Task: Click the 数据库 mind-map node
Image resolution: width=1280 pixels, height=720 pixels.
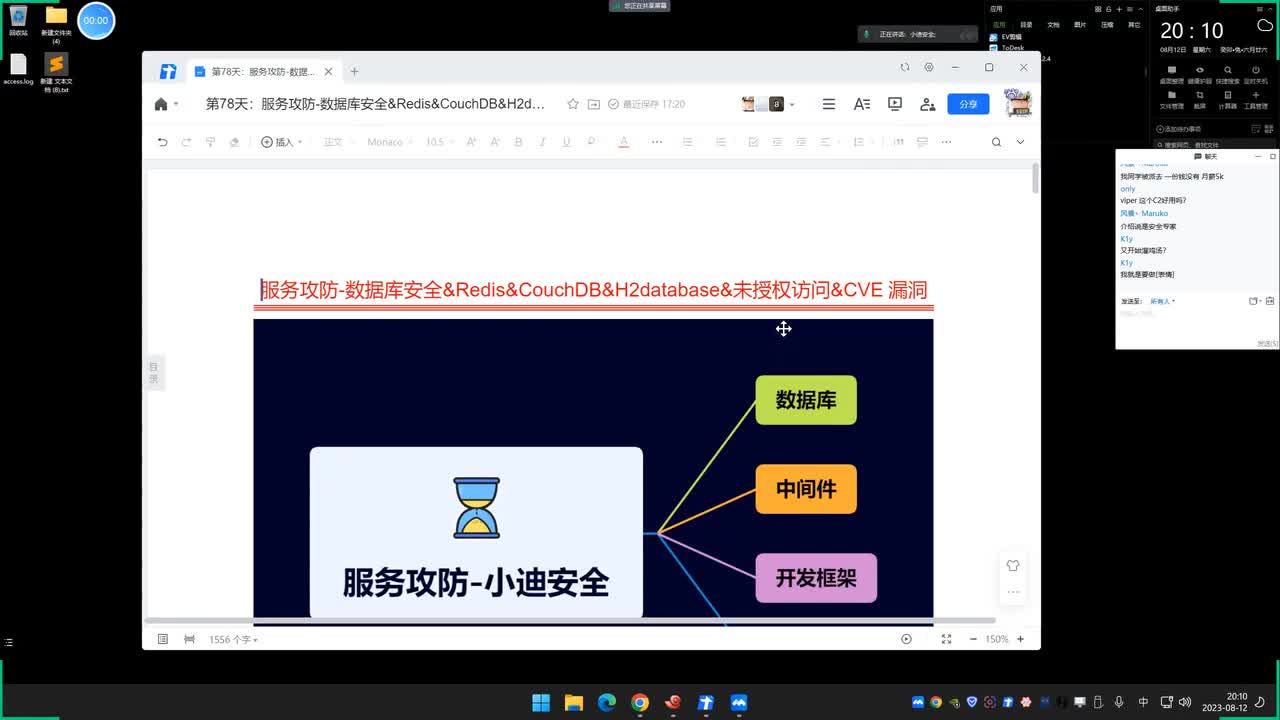Action: (806, 400)
